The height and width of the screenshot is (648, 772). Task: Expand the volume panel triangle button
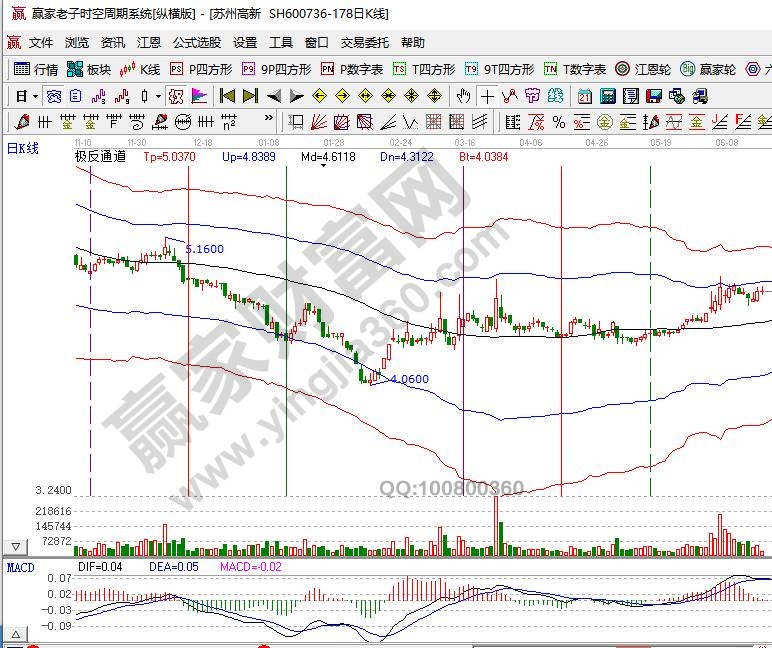(16, 547)
